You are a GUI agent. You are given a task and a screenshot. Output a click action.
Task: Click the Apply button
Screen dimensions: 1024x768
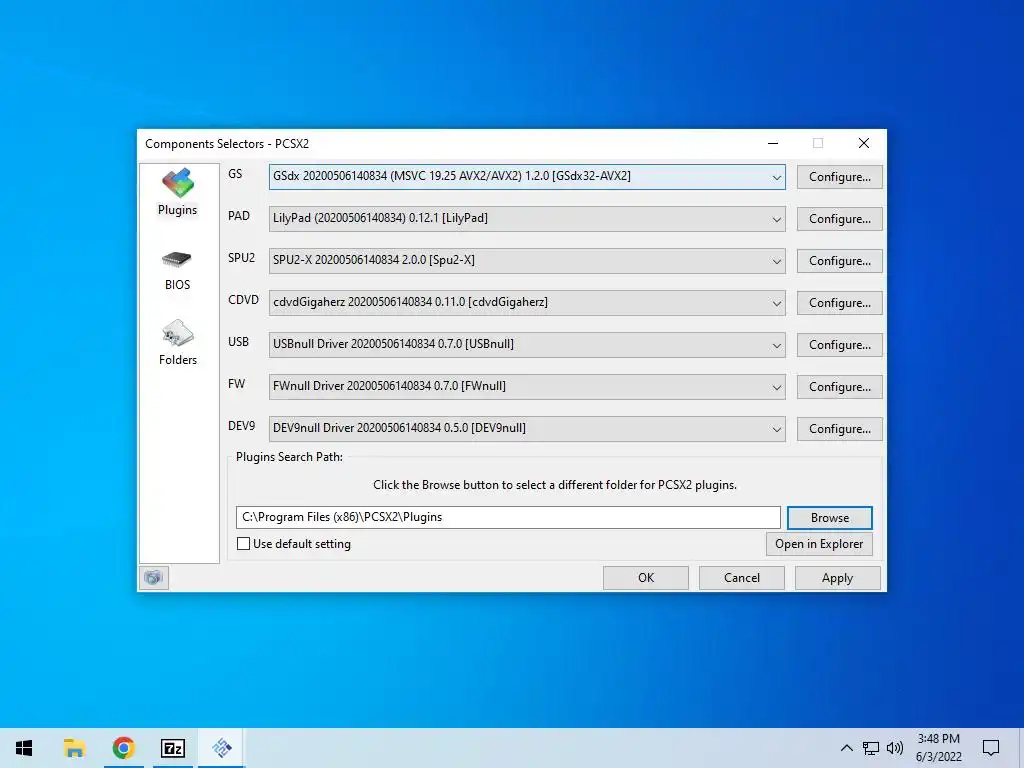pos(837,577)
